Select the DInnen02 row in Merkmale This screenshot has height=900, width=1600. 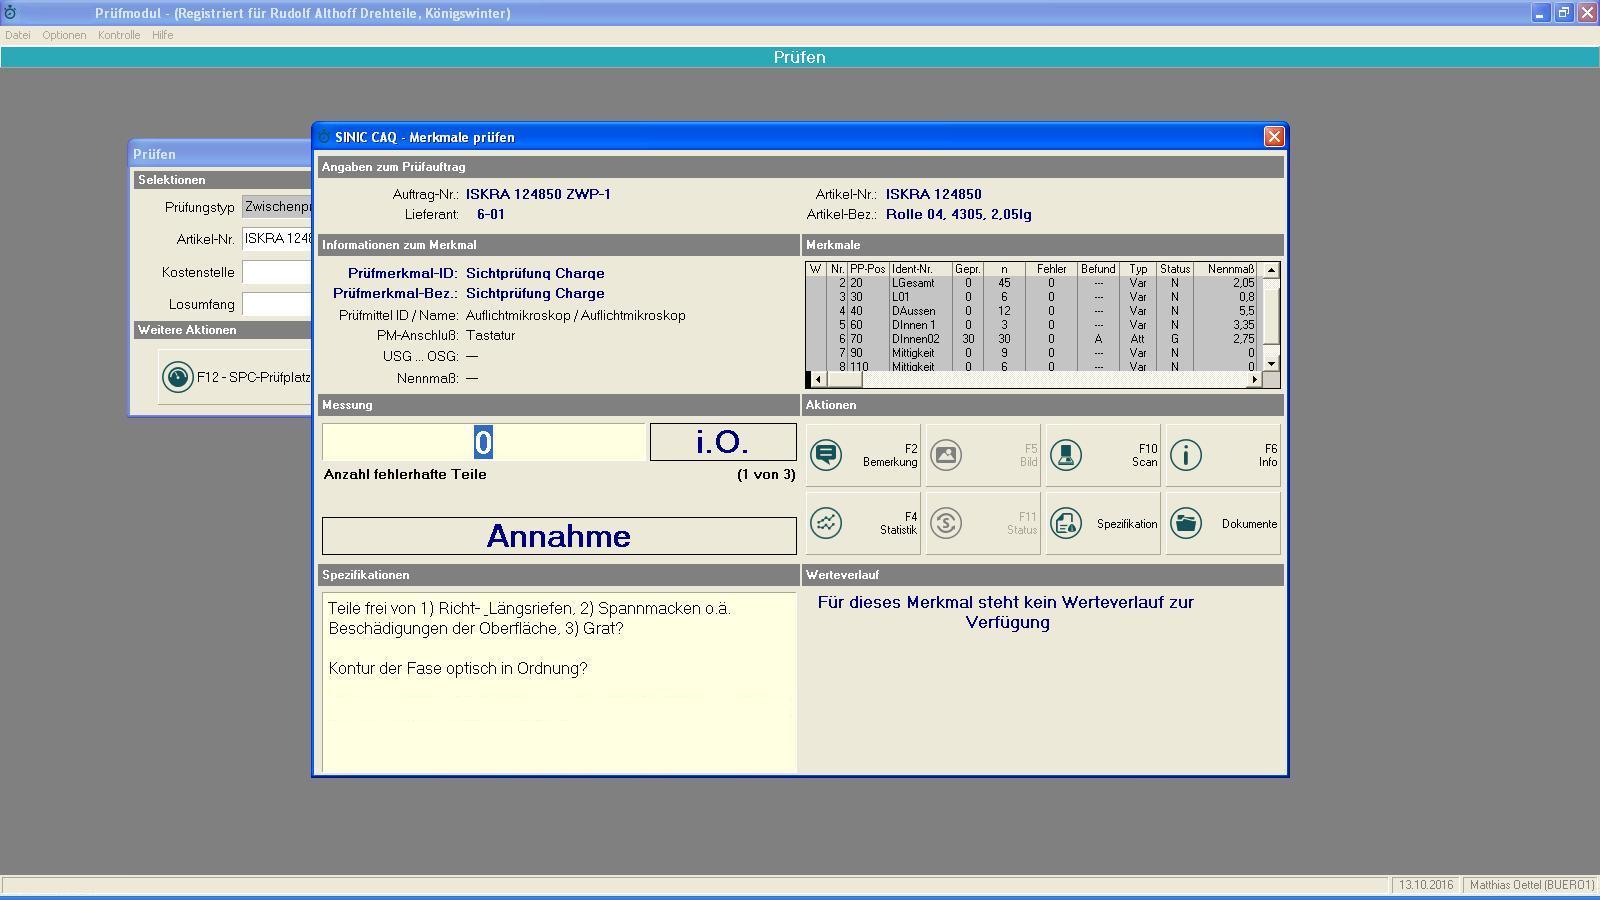pyautogui.click(x=915, y=339)
